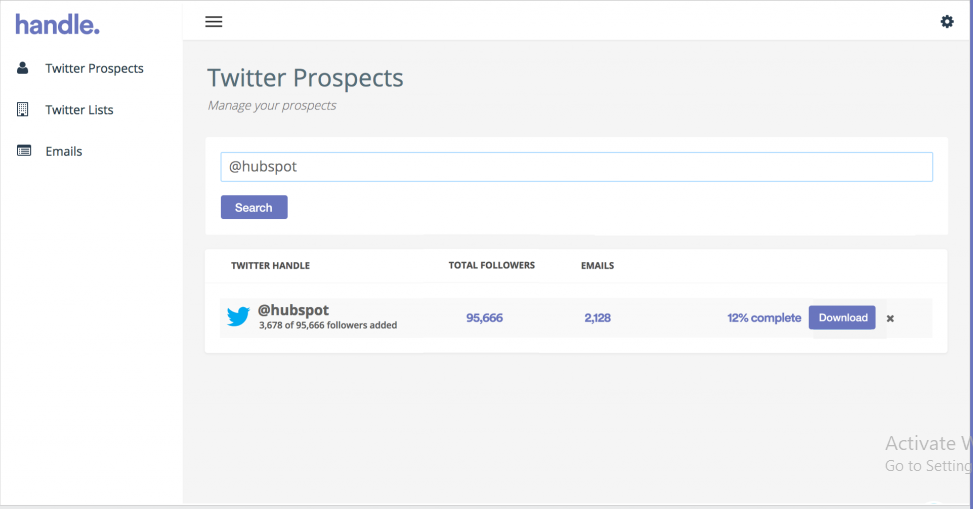
Task: Open Emails in the sidebar
Action: pyautogui.click(x=64, y=151)
